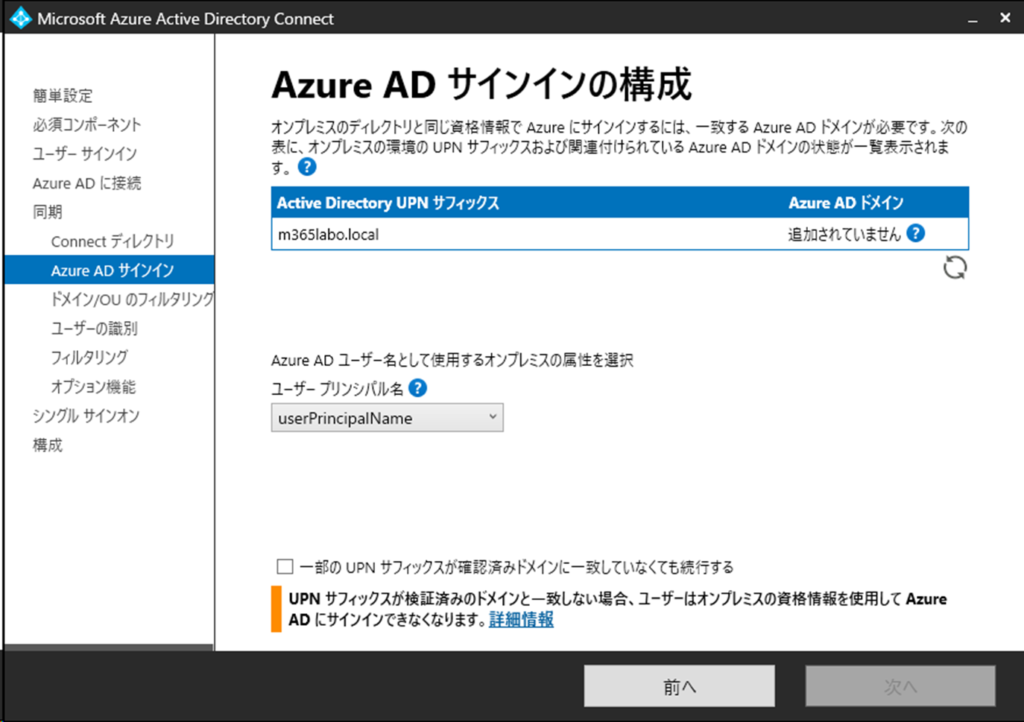
Task: Enable checkbox to continue without matching UPN suffixes
Action: 285,566
